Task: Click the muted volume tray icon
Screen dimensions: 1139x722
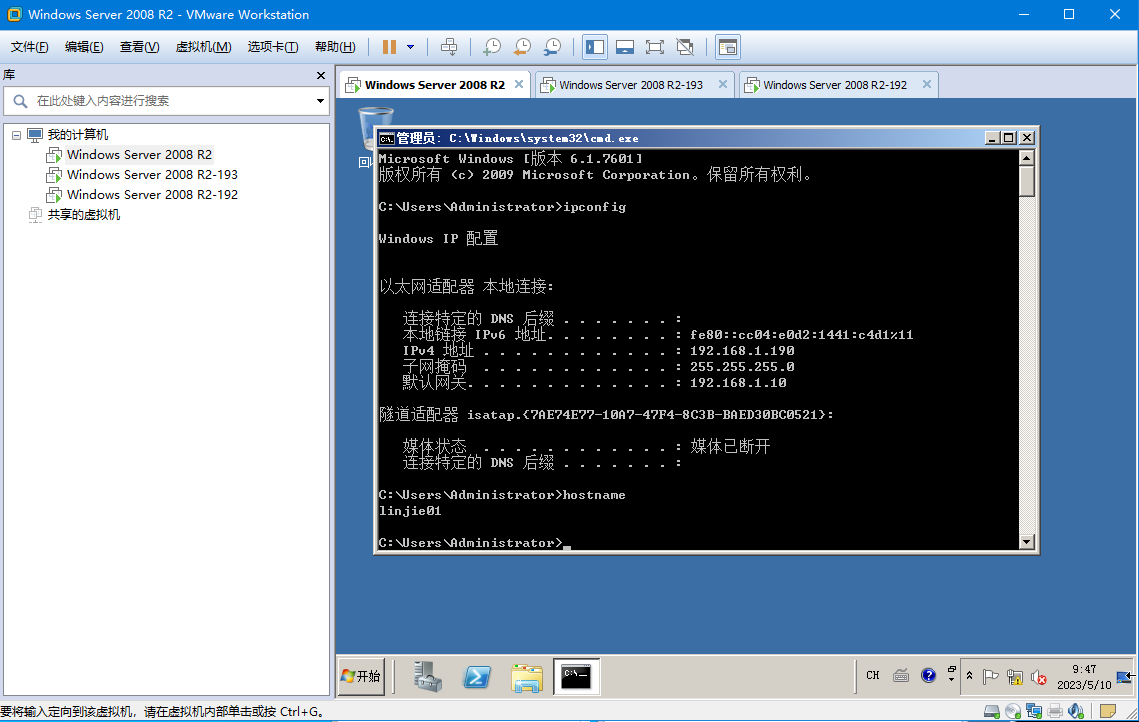Action: click(x=1039, y=677)
